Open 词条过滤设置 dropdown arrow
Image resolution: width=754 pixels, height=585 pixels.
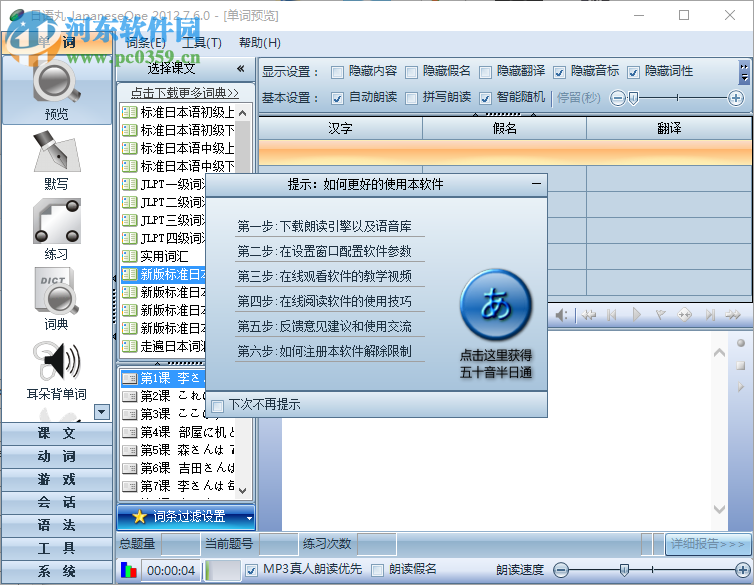click(x=249, y=518)
